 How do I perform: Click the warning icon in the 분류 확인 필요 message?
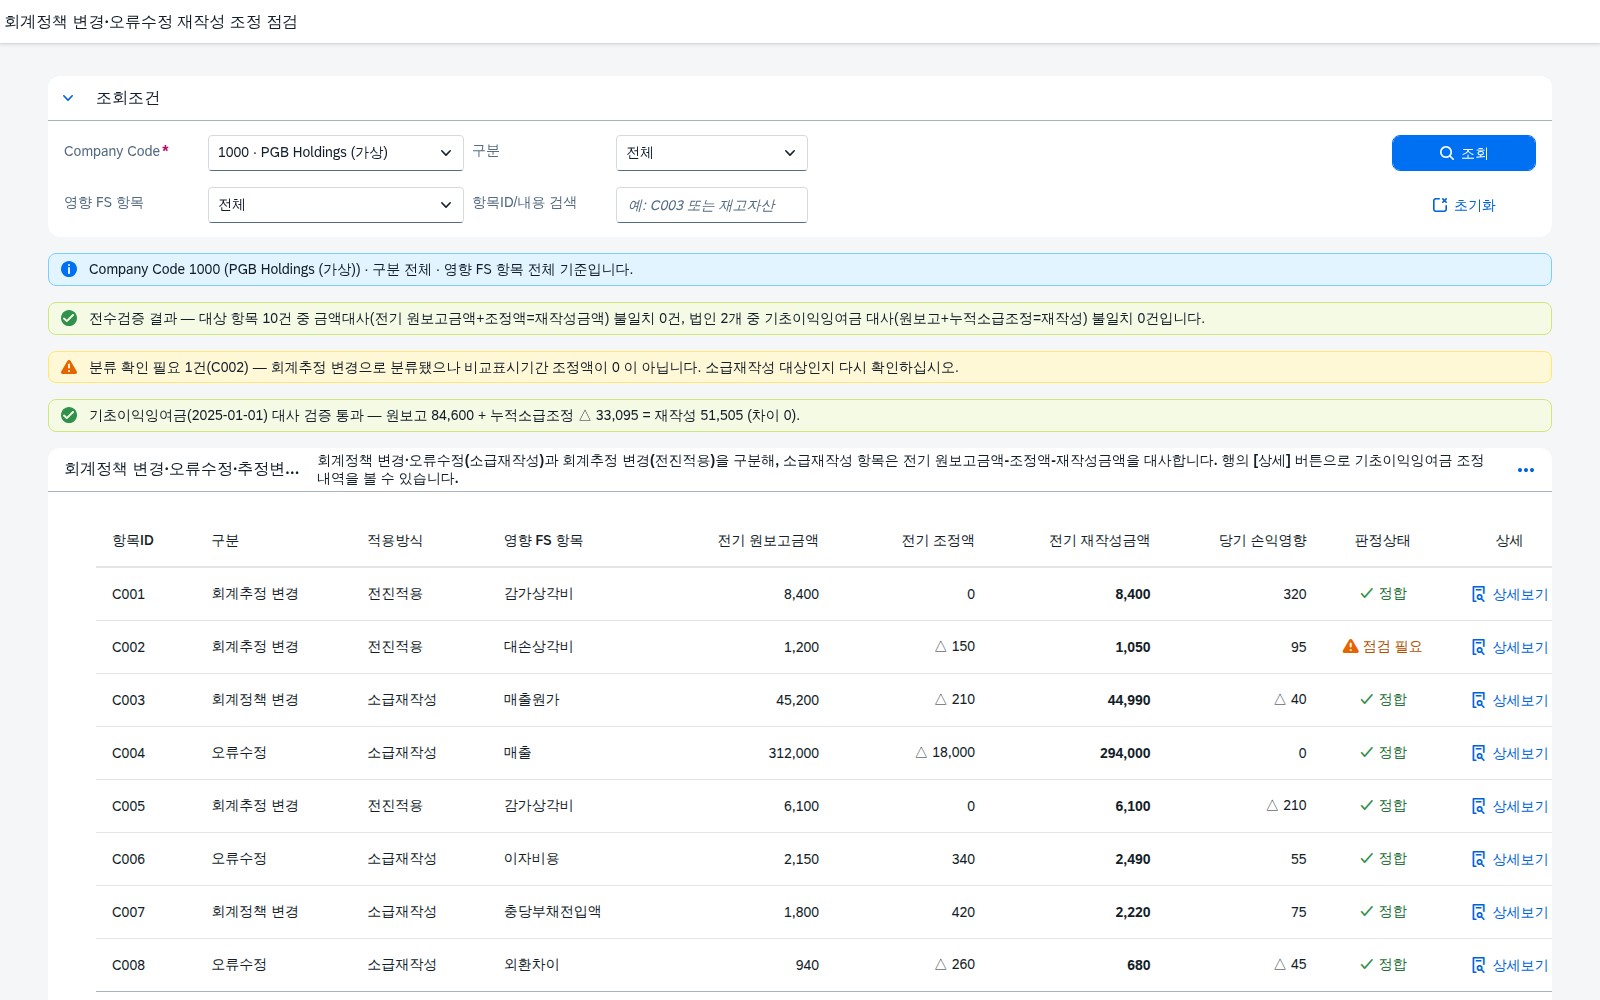pos(69,367)
